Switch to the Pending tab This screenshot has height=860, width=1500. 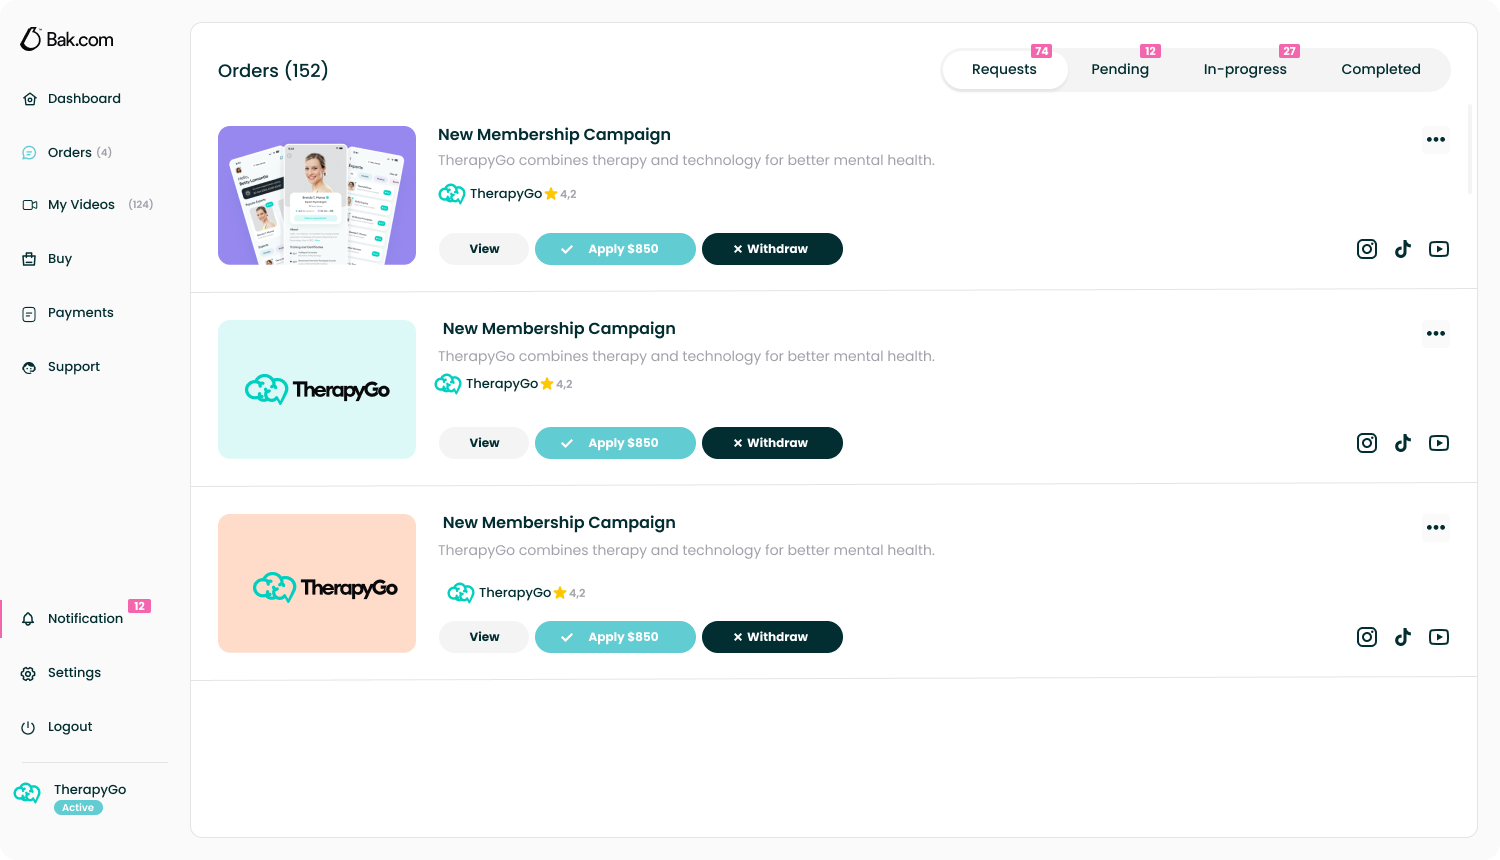tap(1120, 69)
